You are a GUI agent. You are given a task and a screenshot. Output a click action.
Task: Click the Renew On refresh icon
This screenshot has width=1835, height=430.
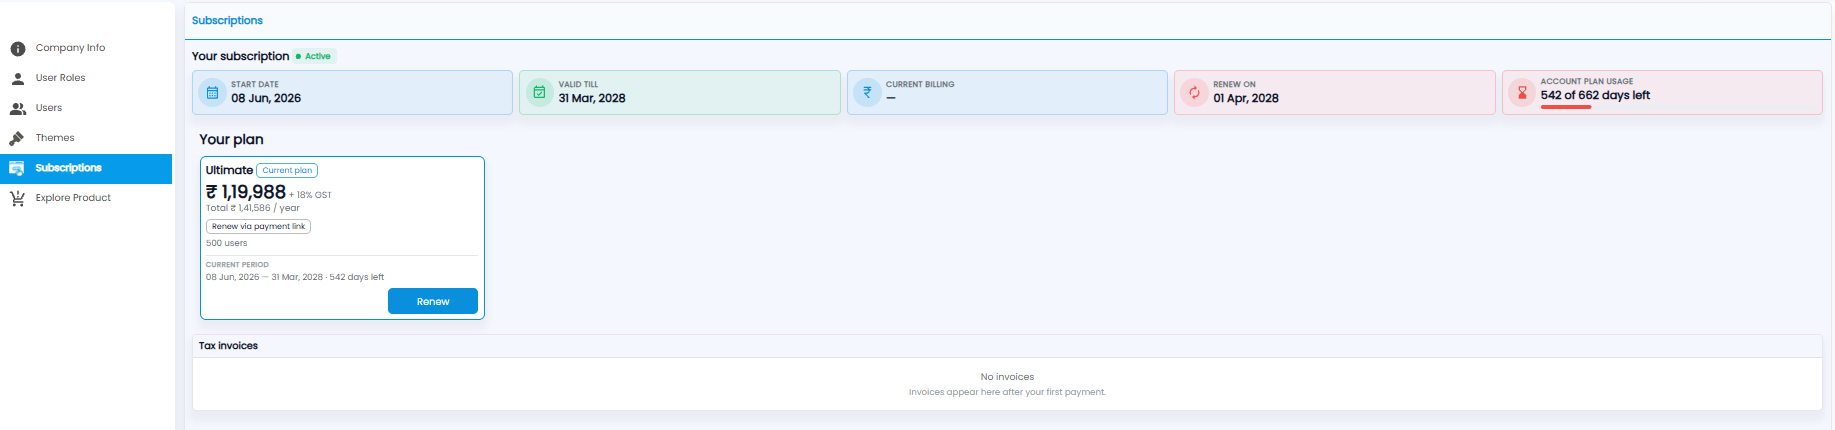pos(1194,93)
